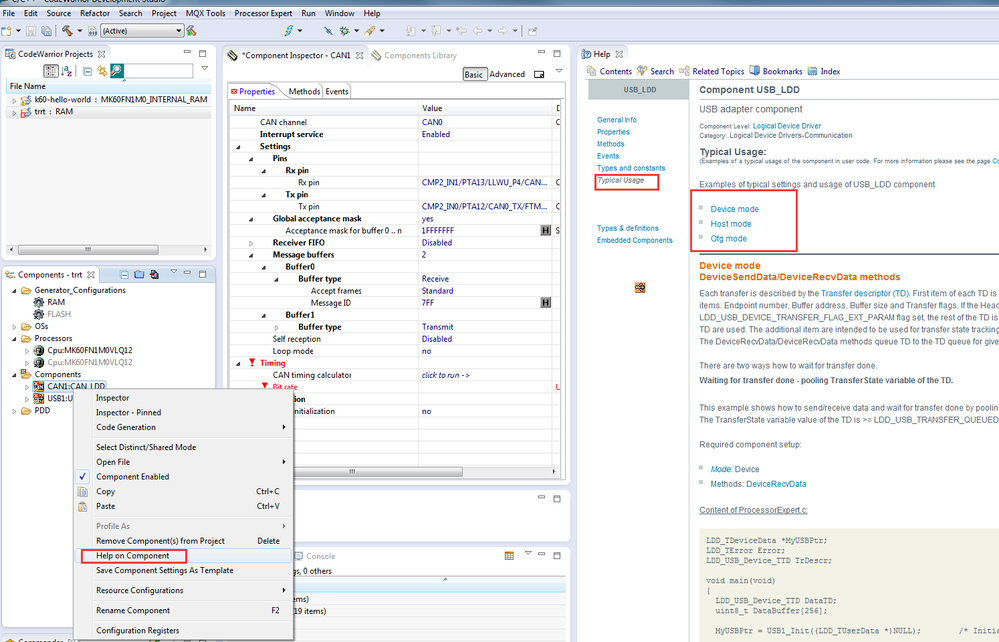The image size is (999, 642).
Task: Click the Index icon in Help view
Action: (x=812, y=71)
